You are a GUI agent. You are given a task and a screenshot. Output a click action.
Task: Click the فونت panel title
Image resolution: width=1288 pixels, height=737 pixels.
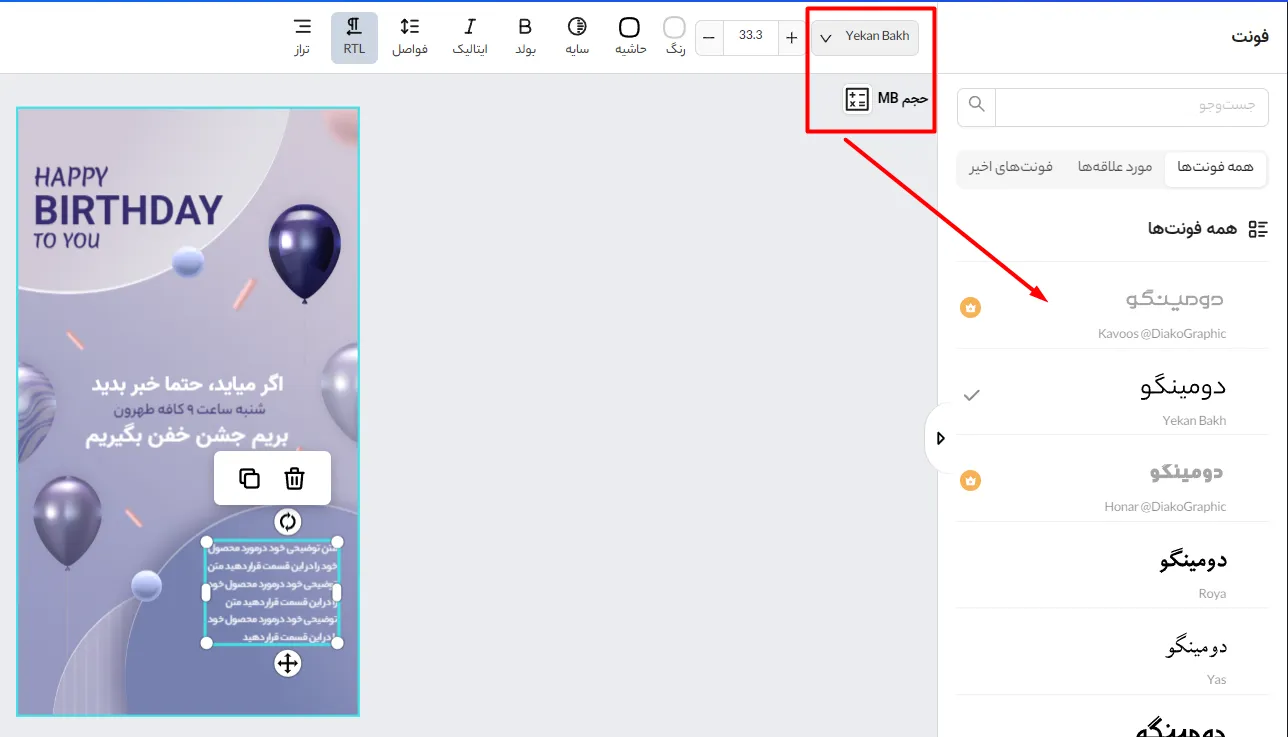click(1250, 36)
